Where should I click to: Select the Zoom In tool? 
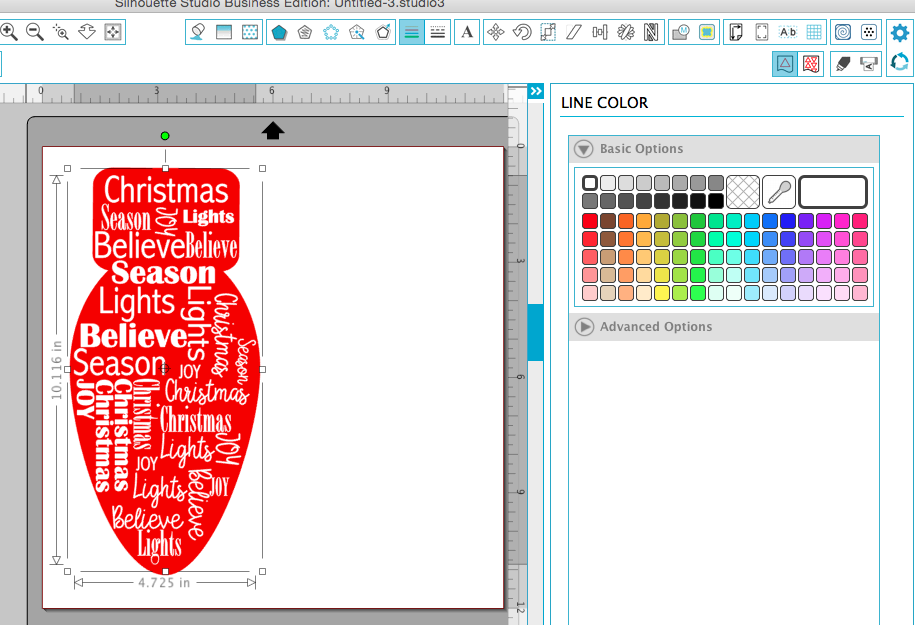point(10,32)
